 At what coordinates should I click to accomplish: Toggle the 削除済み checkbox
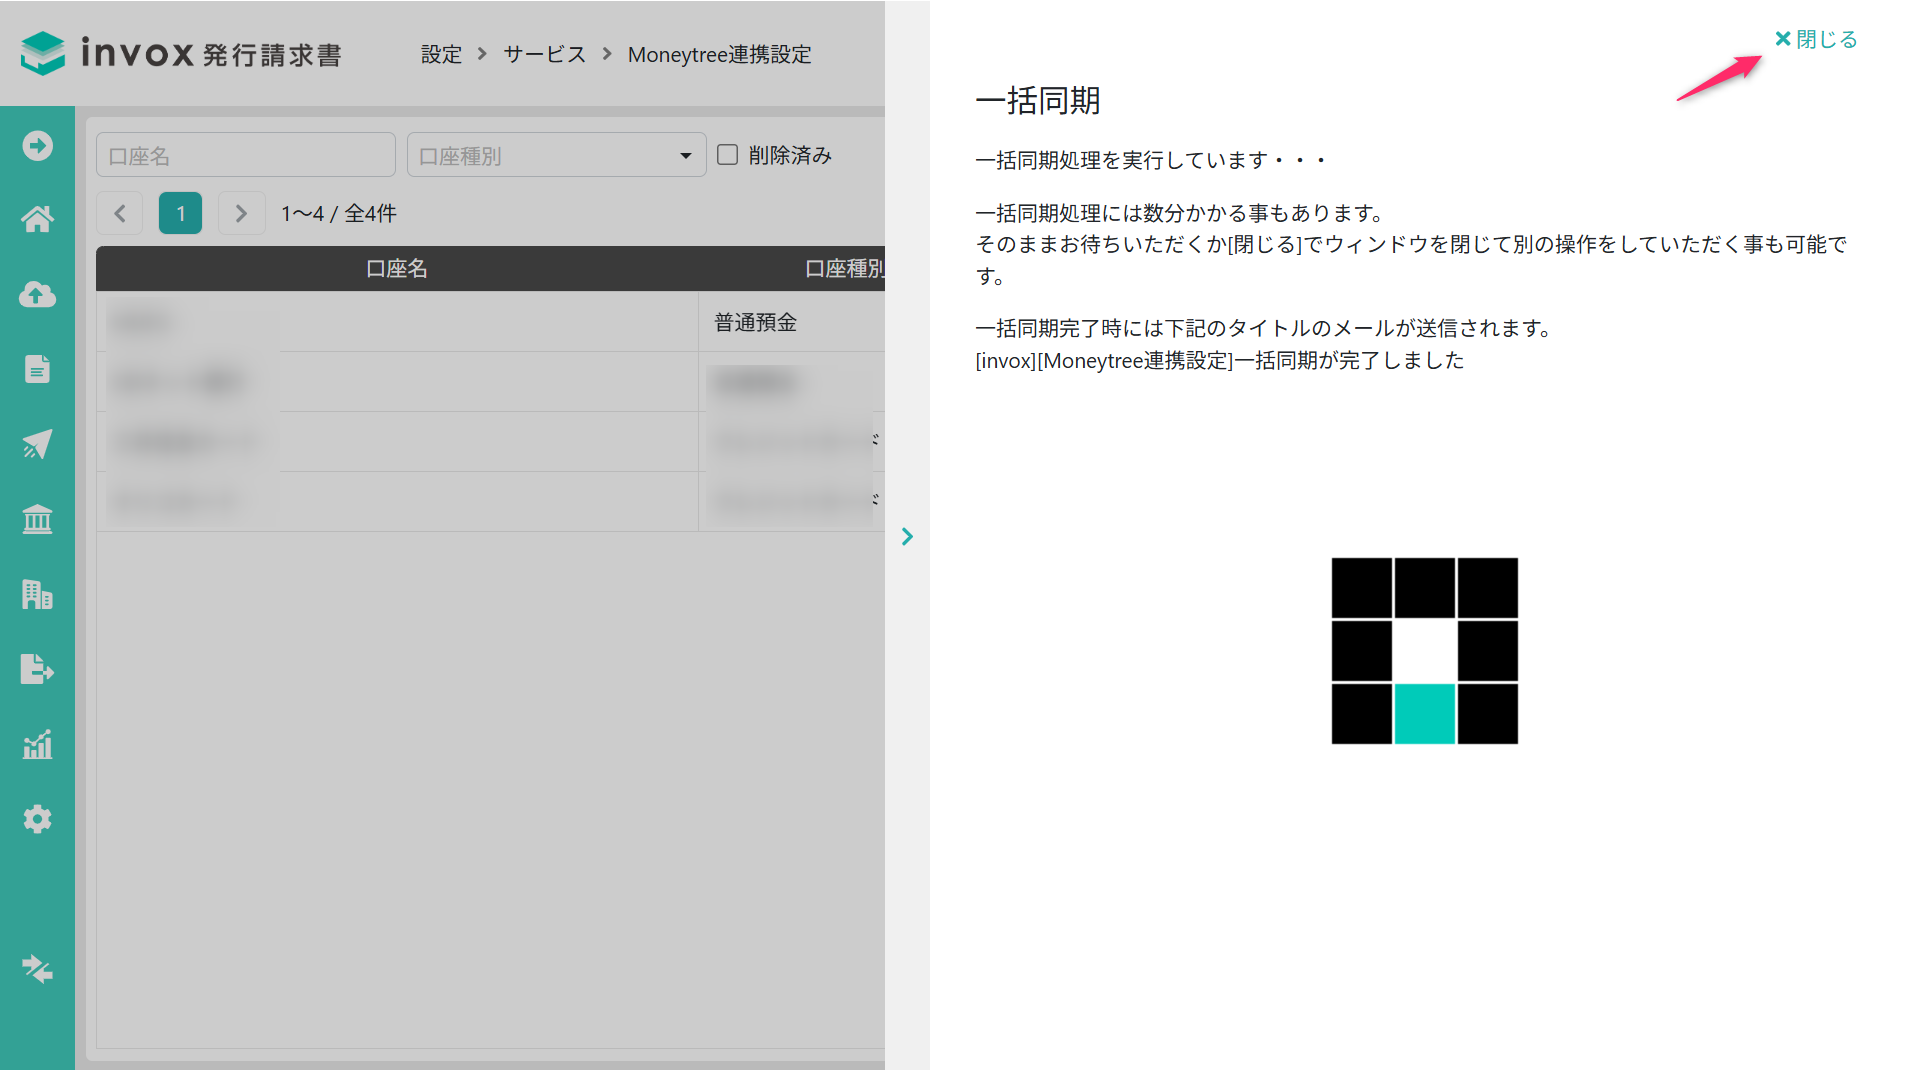click(727, 154)
